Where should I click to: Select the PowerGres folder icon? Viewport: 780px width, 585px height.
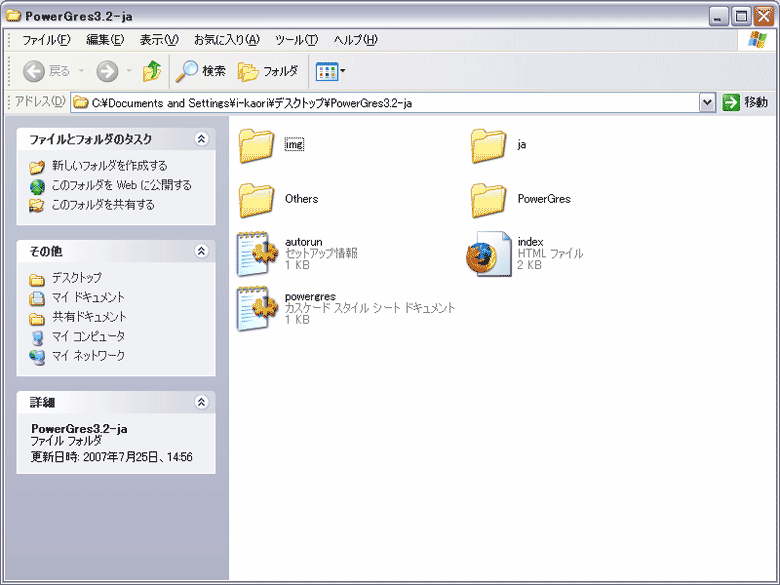pos(489,199)
